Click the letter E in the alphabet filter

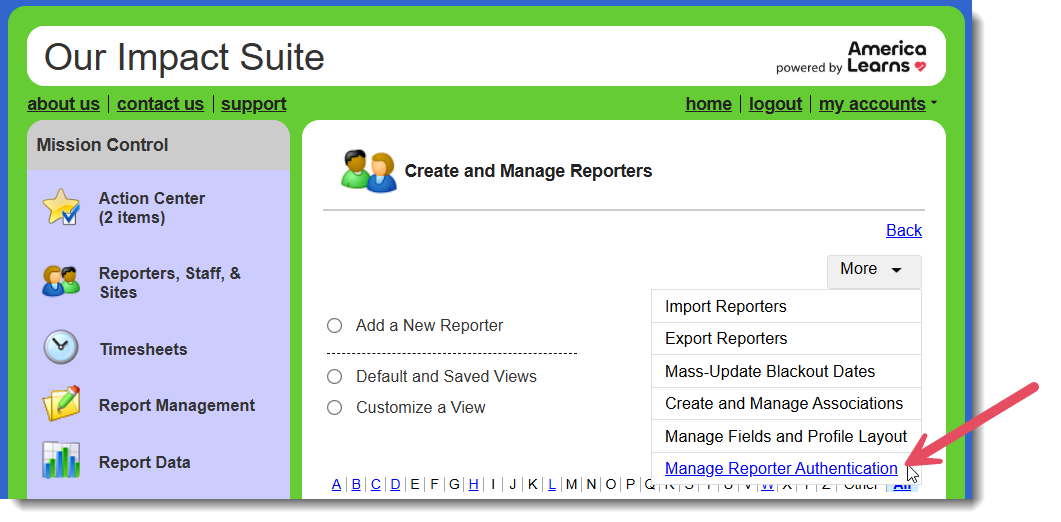pyautogui.click(x=415, y=484)
